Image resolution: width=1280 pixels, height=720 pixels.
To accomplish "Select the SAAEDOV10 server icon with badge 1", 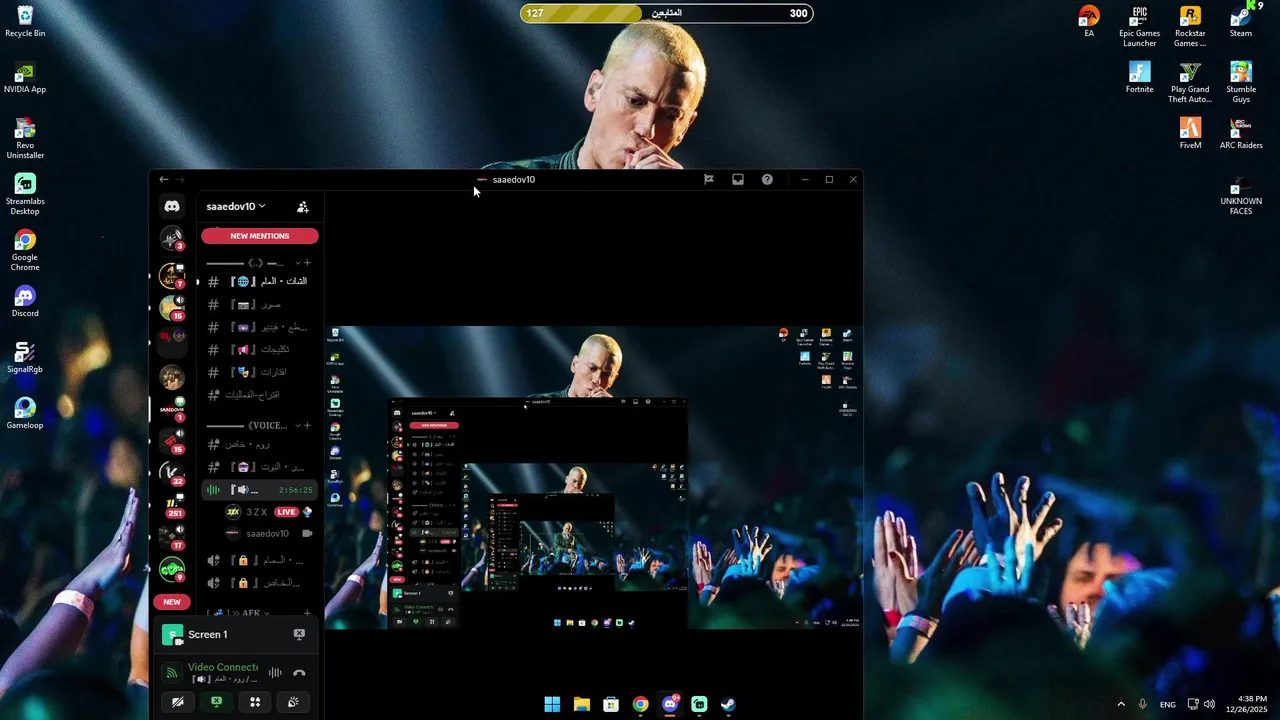I will pos(172,408).
